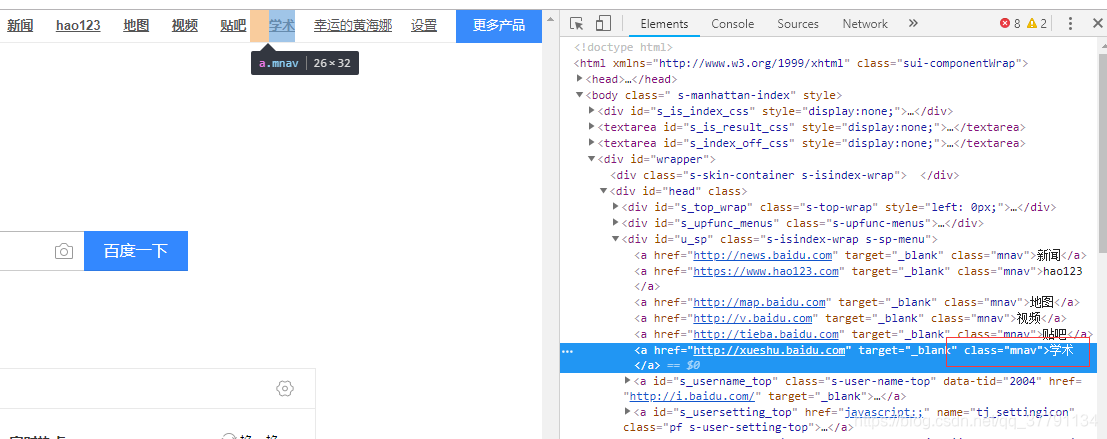1107x439 pixels.
Task: Collapse the div id wrapper node
Action: [592, 159]
